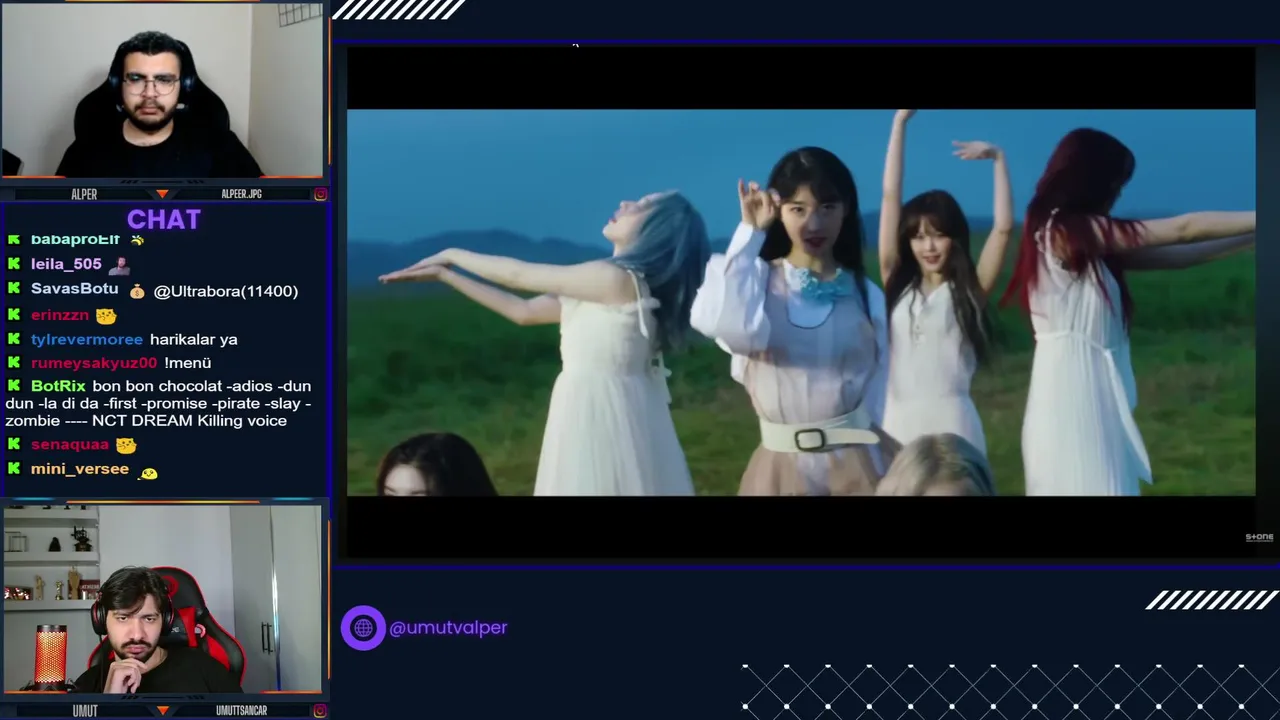1280x720 pixels.
Task: Click the Kick badge beside tylrevermoree
Action: 14,339
